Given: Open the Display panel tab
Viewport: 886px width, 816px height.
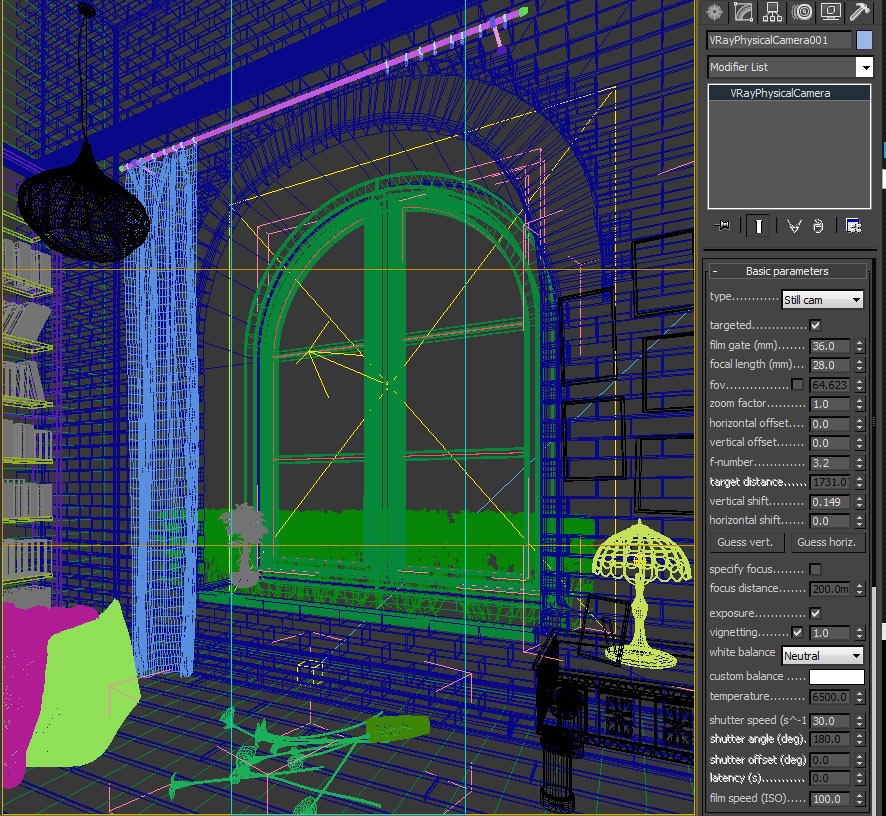Looking at the screenshot, I should (x=830, y=12).
